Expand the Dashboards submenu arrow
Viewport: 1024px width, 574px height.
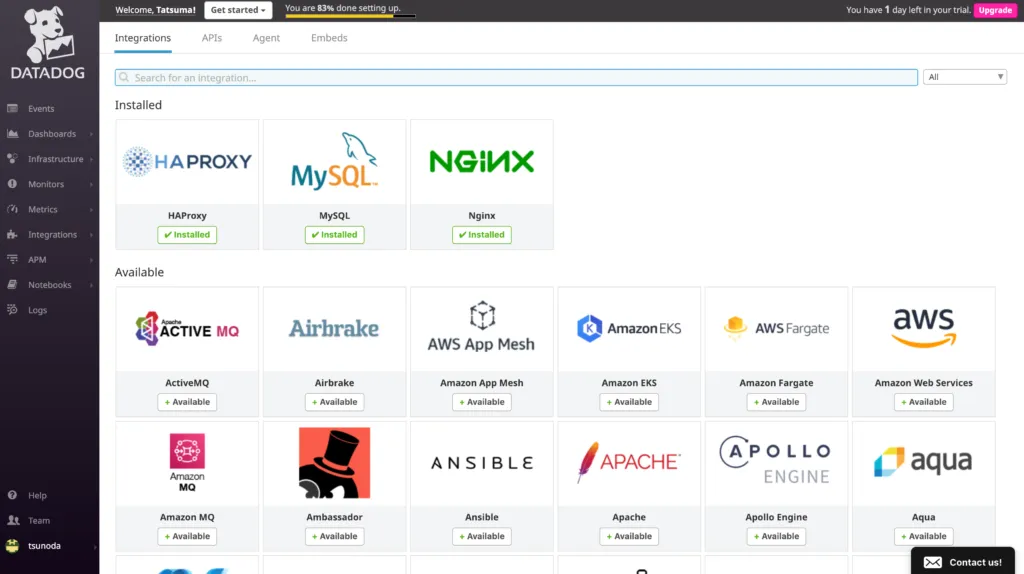pyautogui.click(x=91, y=134)
